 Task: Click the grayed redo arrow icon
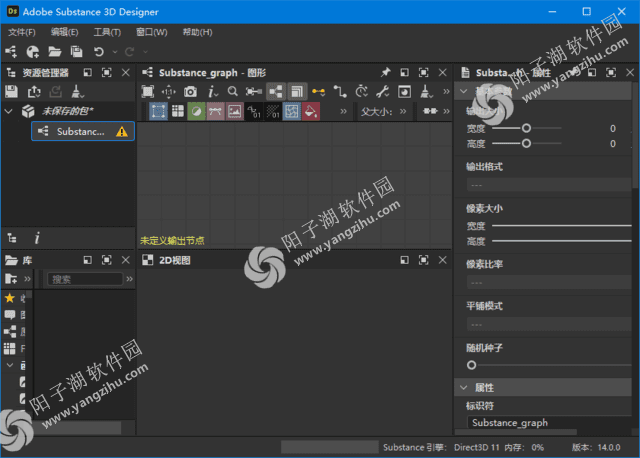coord(129,52)
